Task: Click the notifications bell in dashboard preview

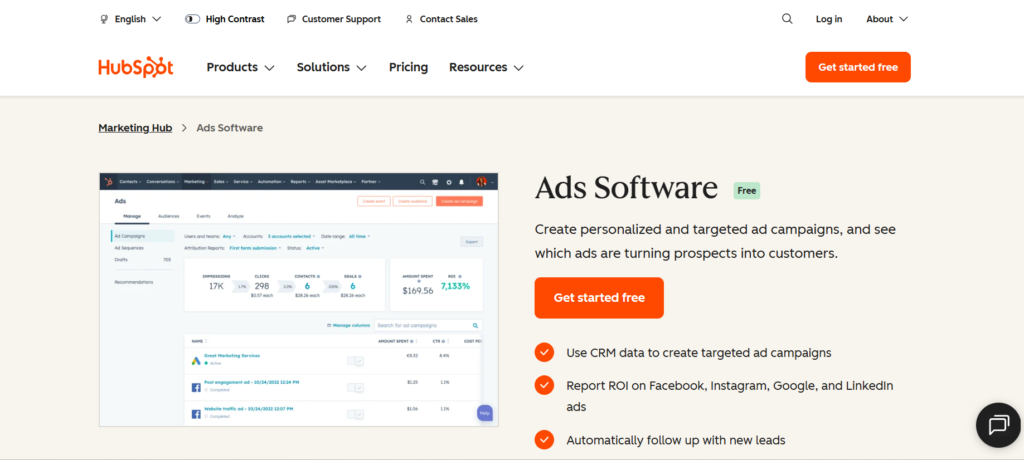Action: click(x=461, y=182)
